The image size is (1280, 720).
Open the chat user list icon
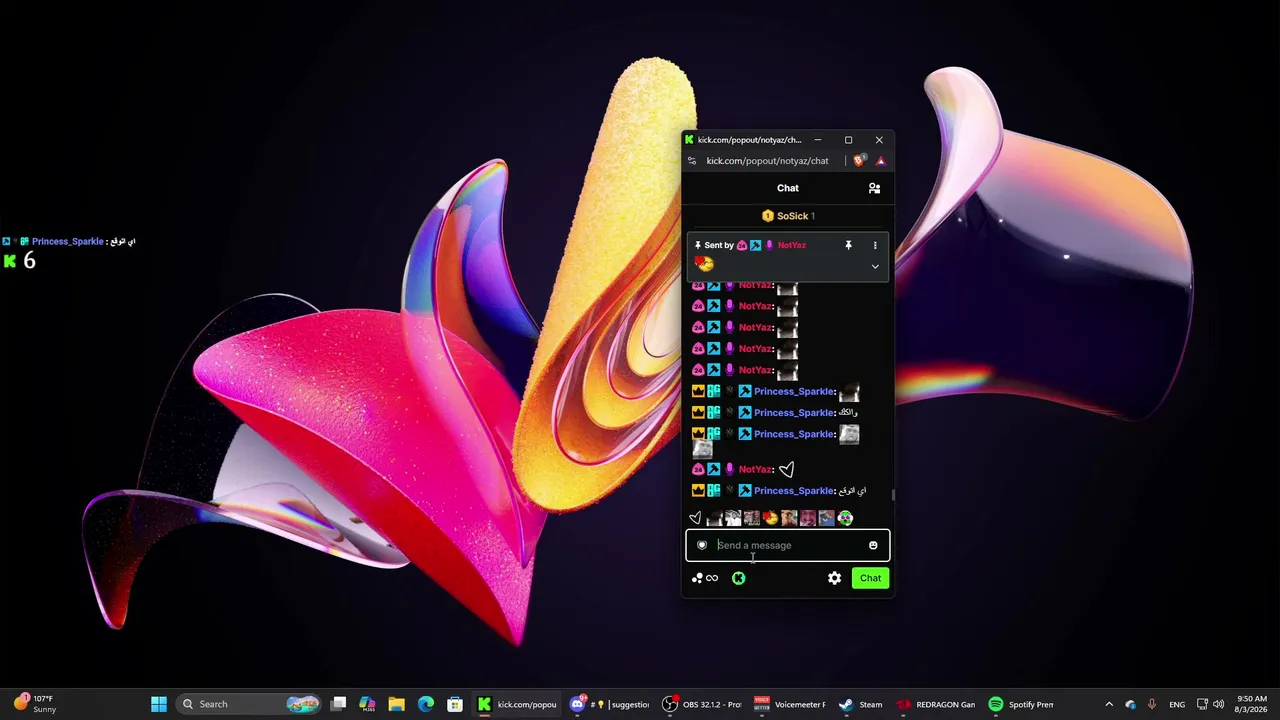[874, 188]
